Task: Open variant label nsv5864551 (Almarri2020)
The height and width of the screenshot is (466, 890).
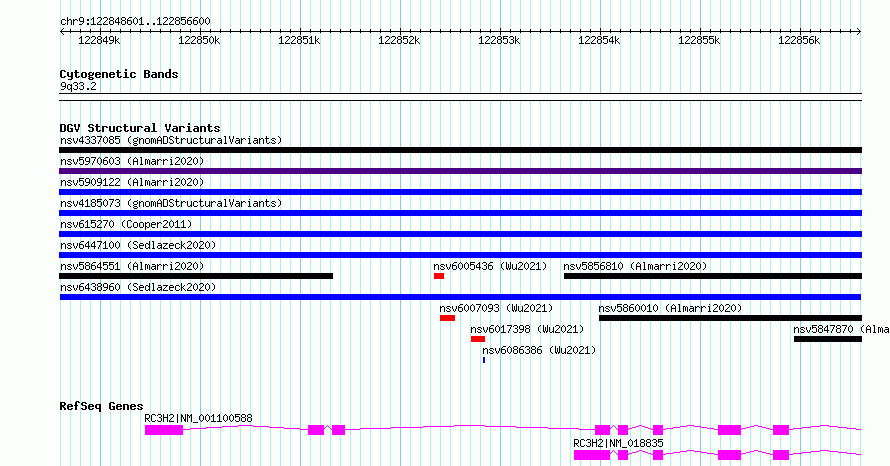Action: pos(132,266)
